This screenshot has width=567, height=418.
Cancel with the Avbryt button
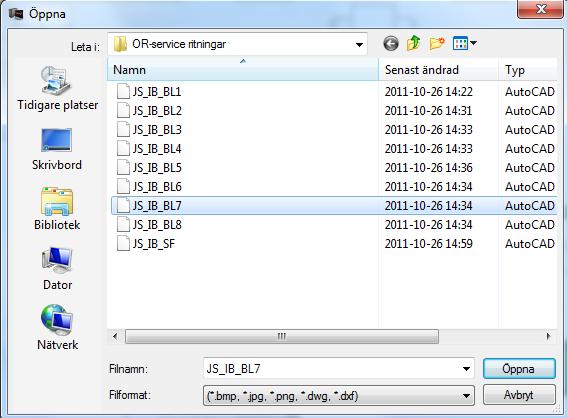[519, 395]
